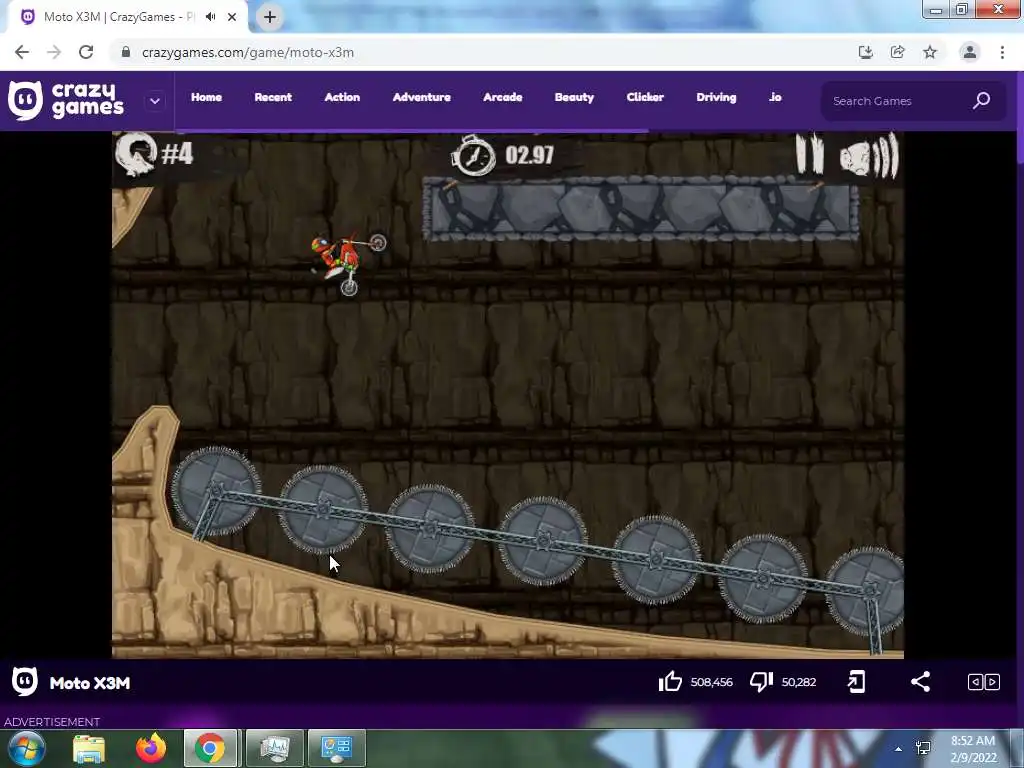Viewport: 1024px width, 768px height.
Task: Open the performance monitor taskbar icon
Action: click(x=274, y=748)
